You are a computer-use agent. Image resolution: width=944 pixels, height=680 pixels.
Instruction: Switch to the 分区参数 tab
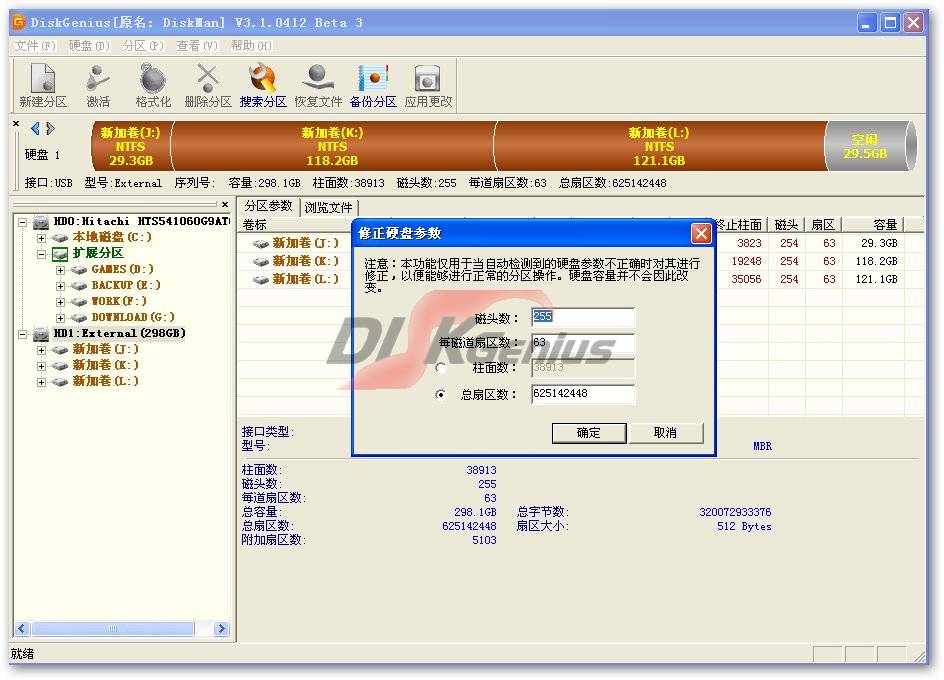269,207
